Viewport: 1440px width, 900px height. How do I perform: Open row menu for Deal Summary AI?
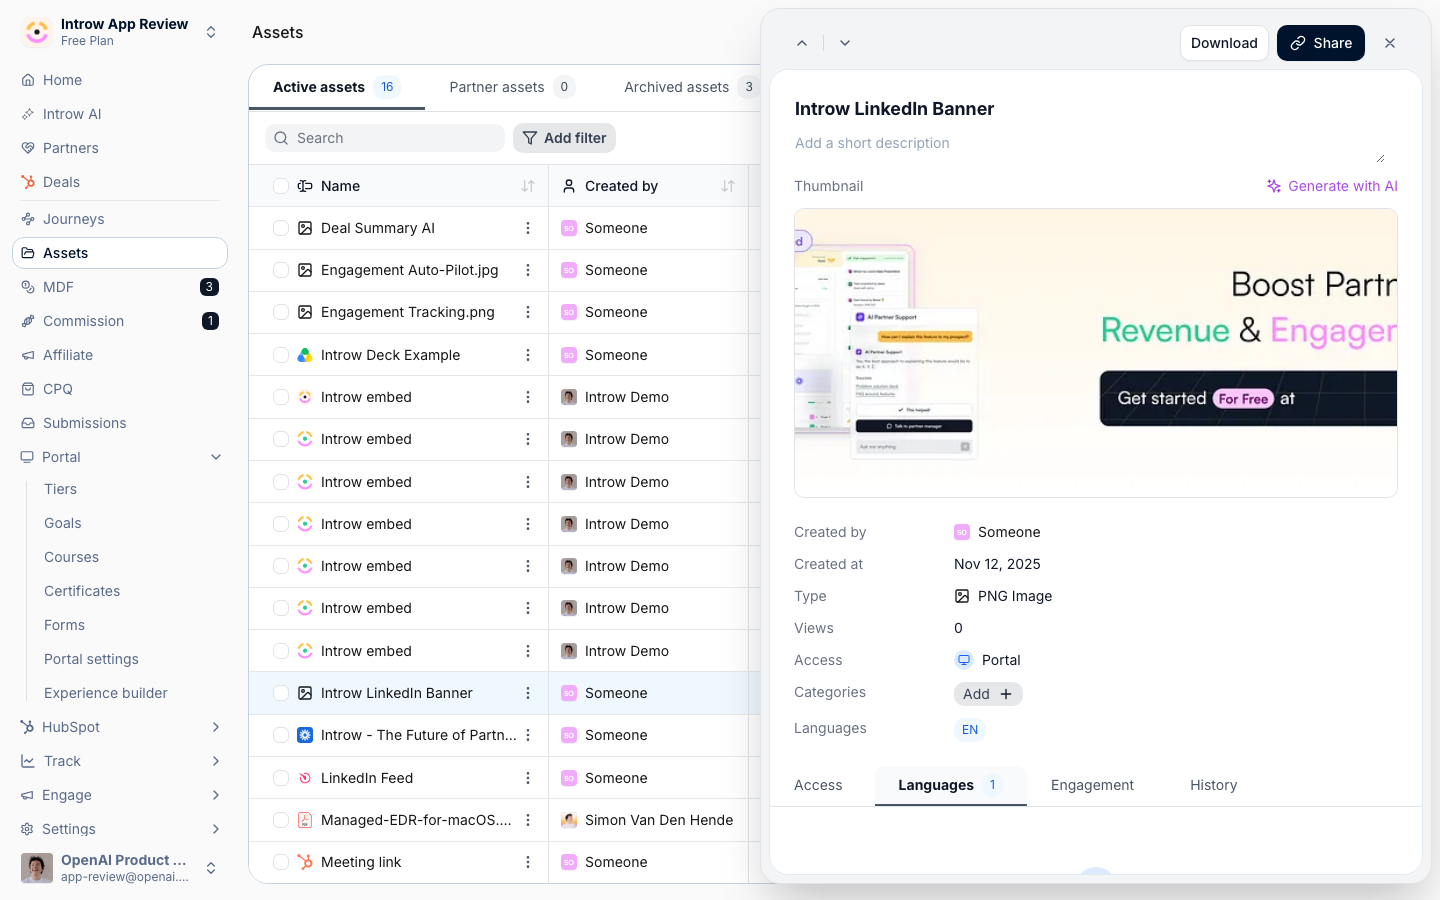click(x=528, y=228)
